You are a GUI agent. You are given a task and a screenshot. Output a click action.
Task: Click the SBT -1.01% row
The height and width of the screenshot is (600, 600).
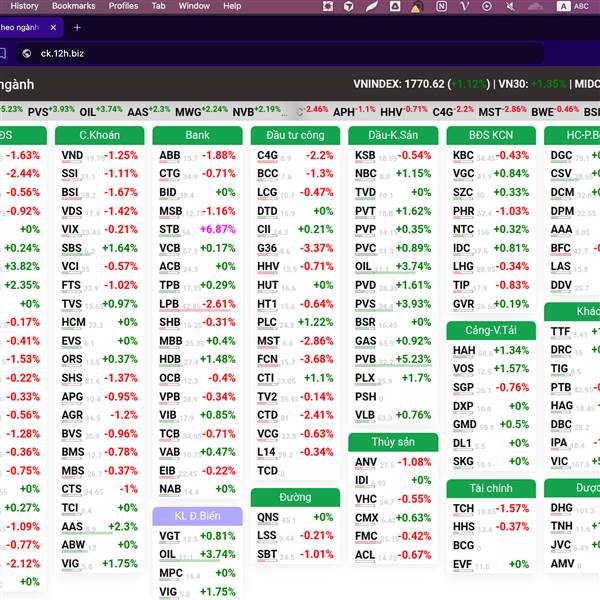click(295, 554)
